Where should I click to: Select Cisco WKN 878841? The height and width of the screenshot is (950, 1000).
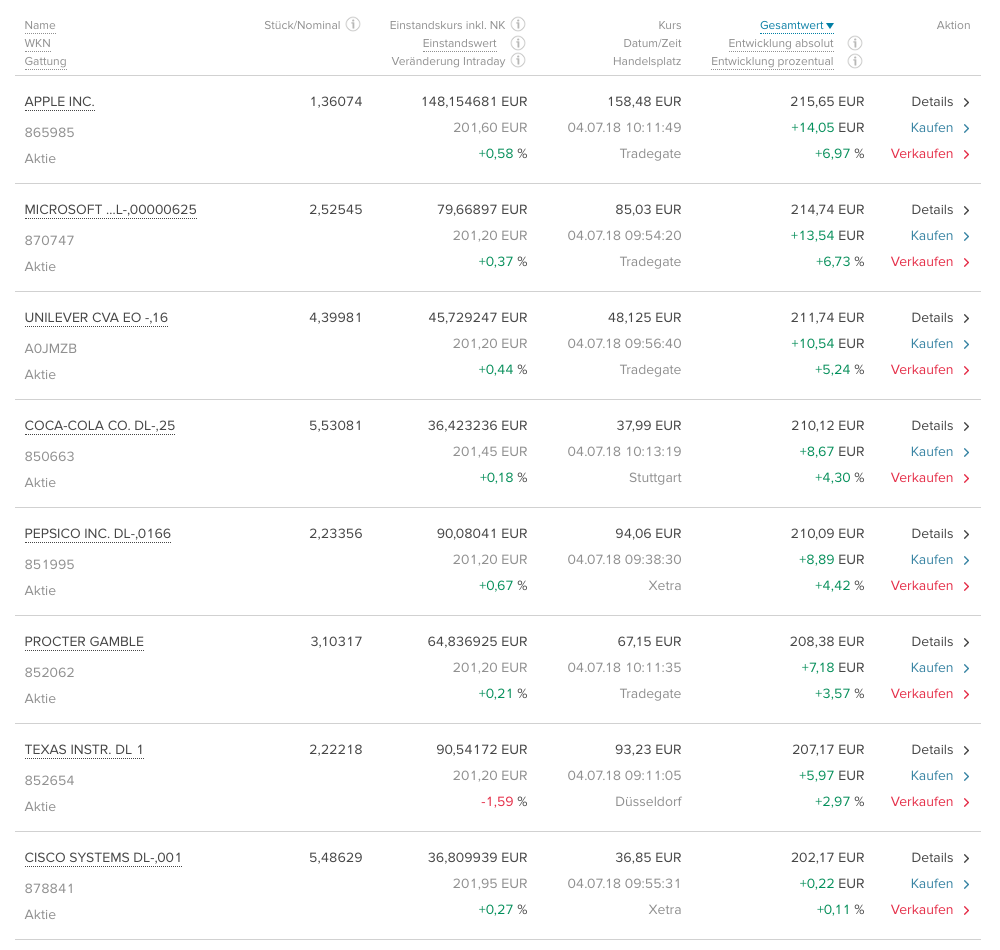point(50,889)
